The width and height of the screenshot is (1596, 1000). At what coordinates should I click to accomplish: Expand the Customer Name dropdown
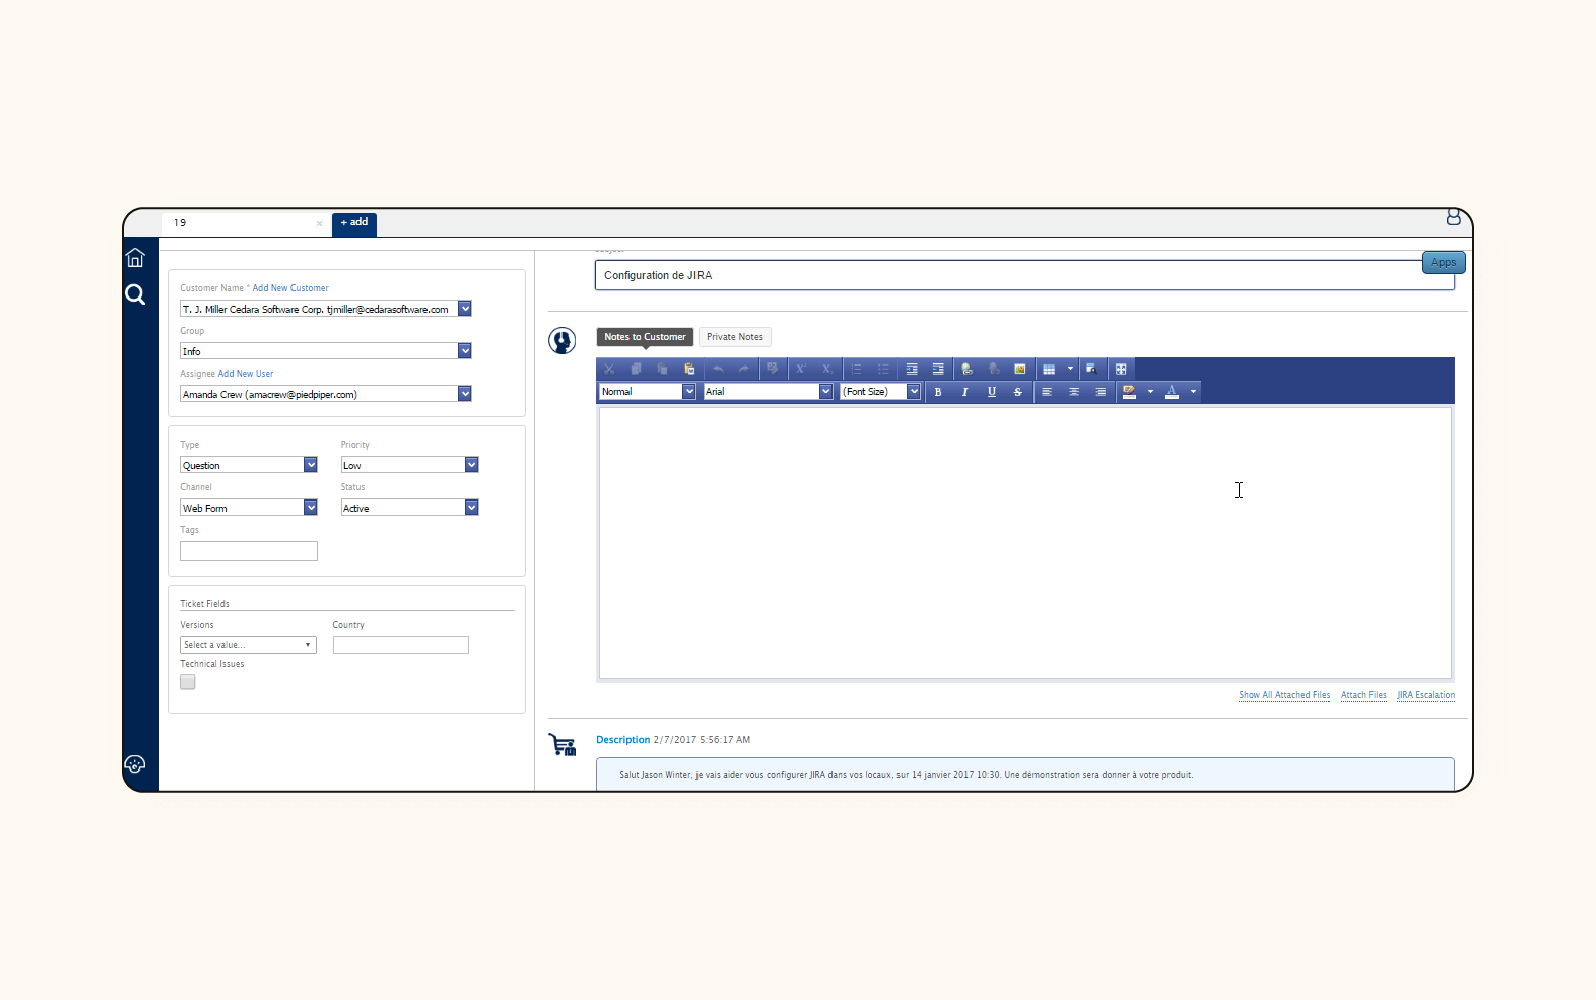pos(465,309)
